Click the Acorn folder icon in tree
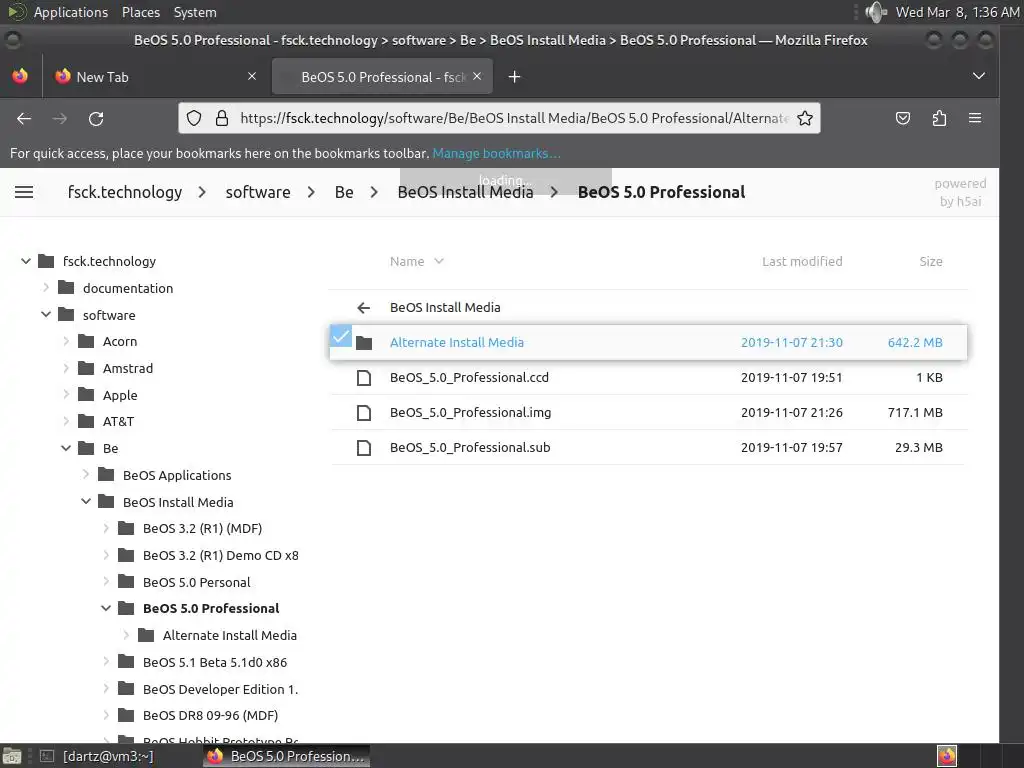1024x768 pixels. pyautogui.click(x=86, y=342)
